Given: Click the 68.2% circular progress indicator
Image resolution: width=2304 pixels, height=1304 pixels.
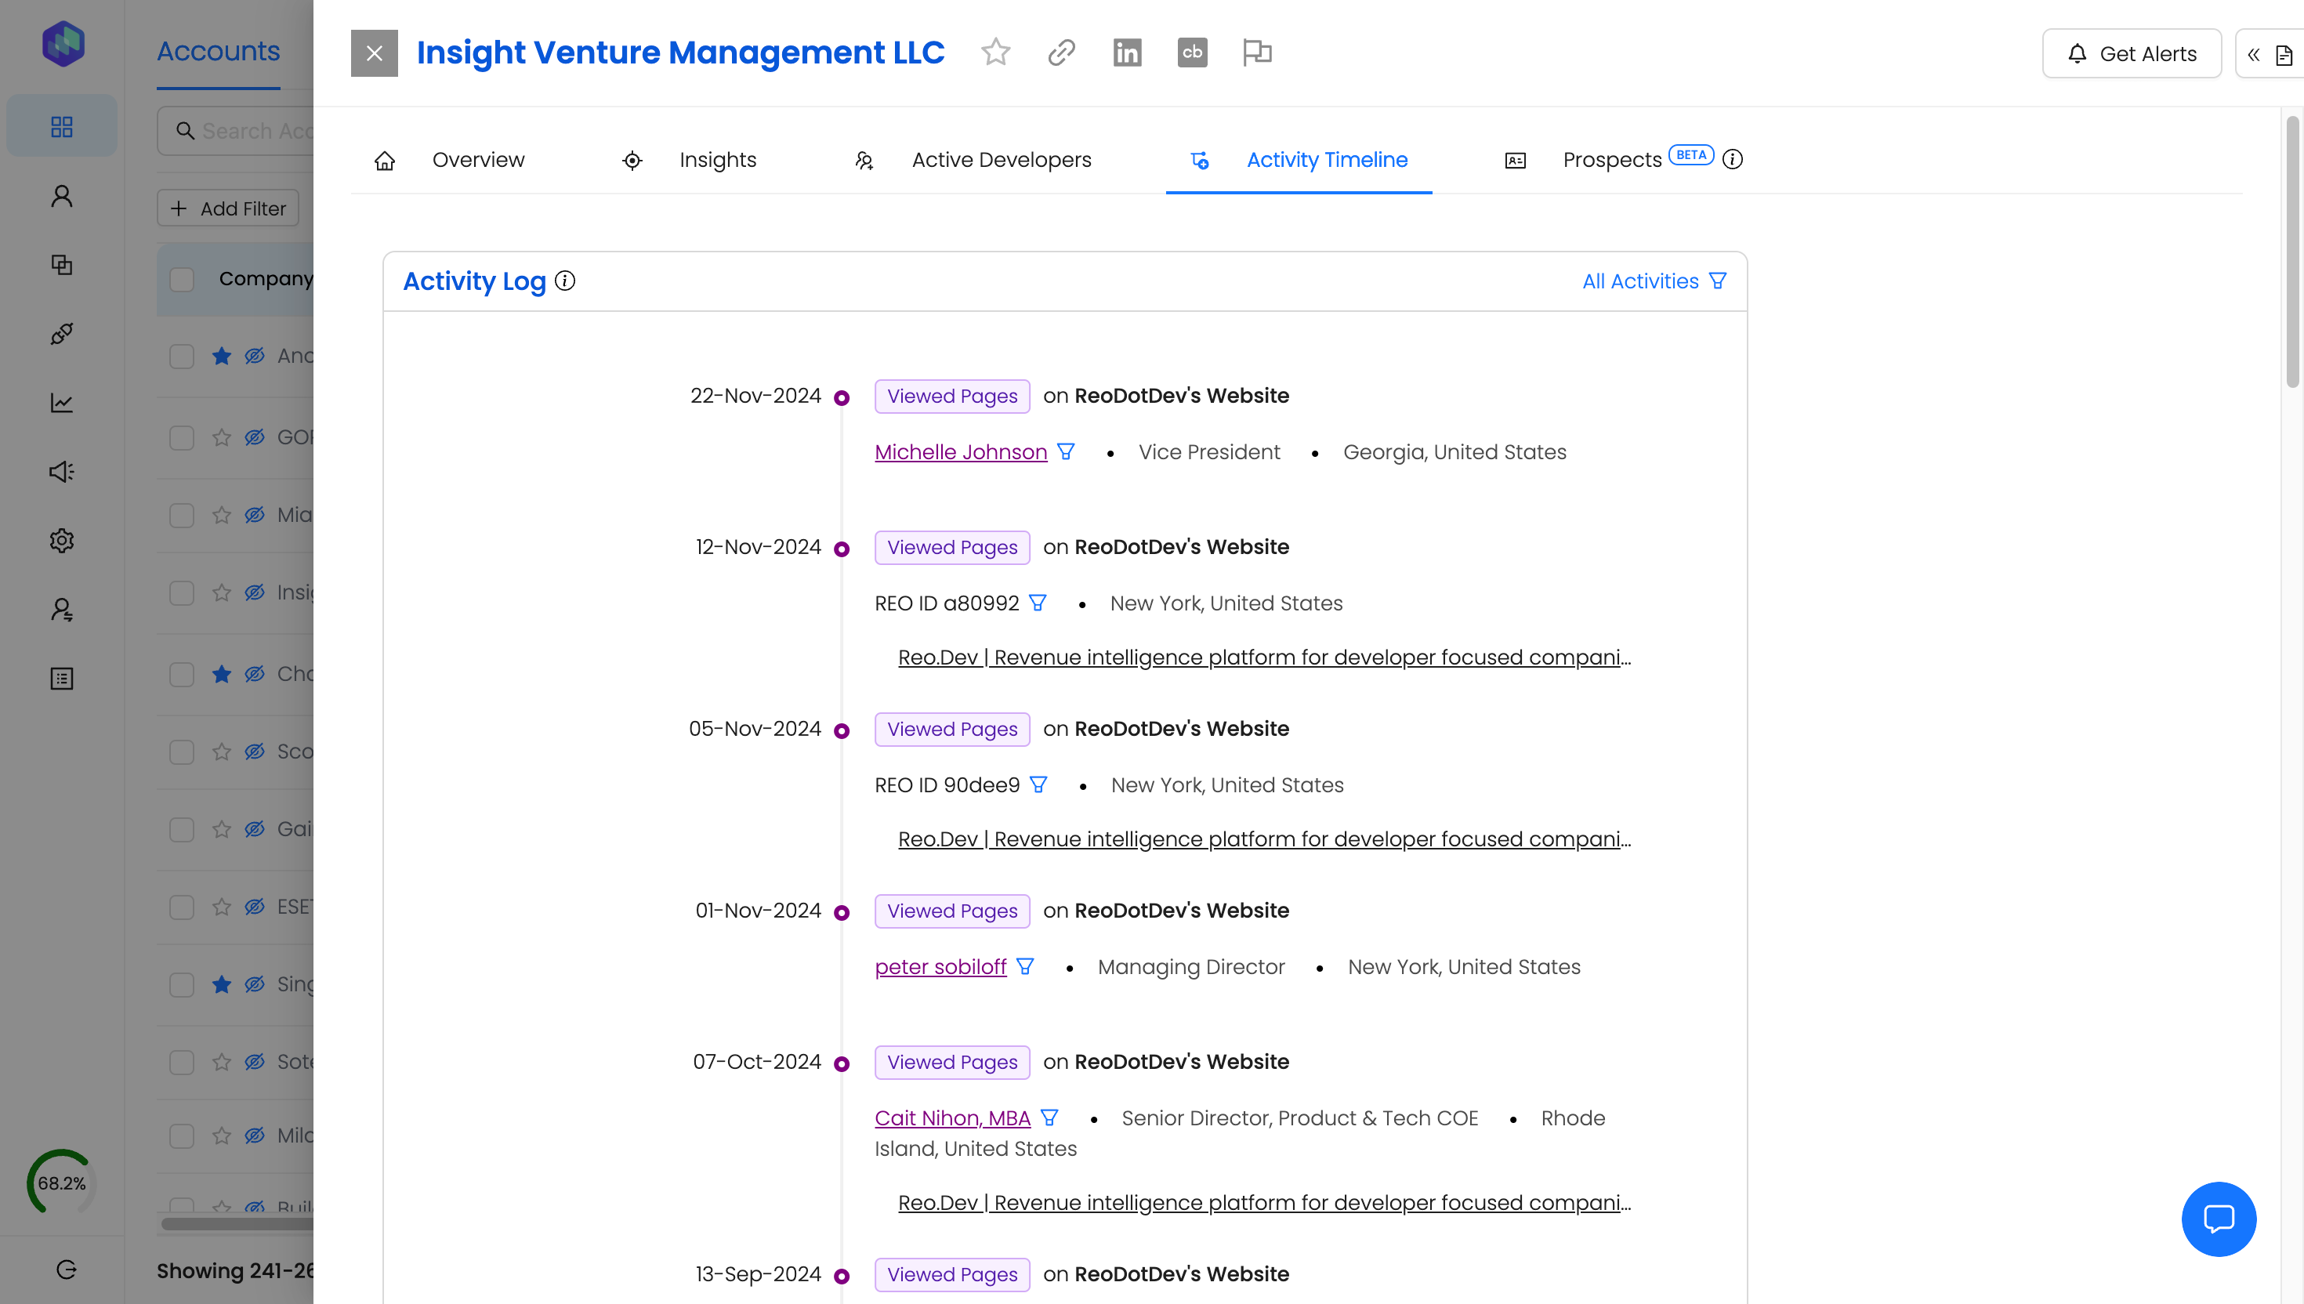Looking at the screenshot, I should pos(61,1183).
